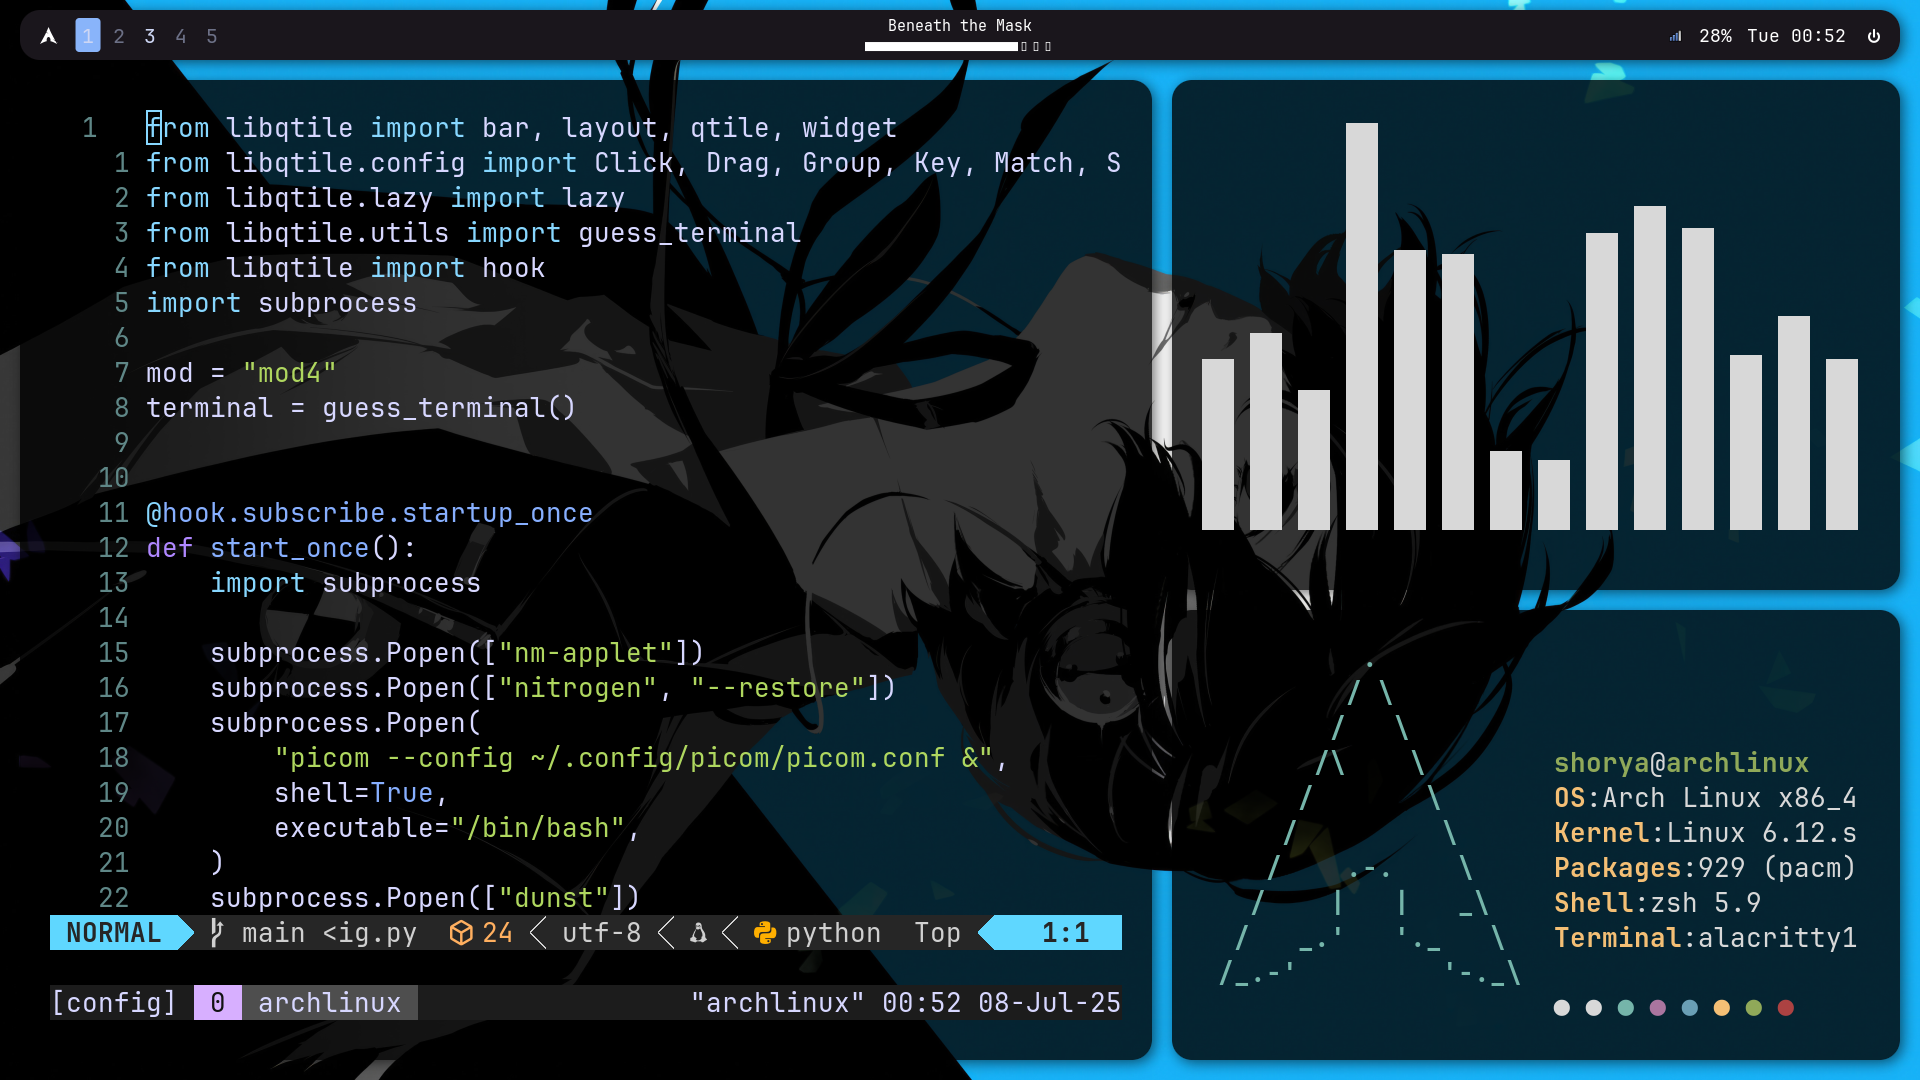Select tmux window 0 archlinux
The height and width of the screenshot is (1080, 1920).
coord(306,1003)
